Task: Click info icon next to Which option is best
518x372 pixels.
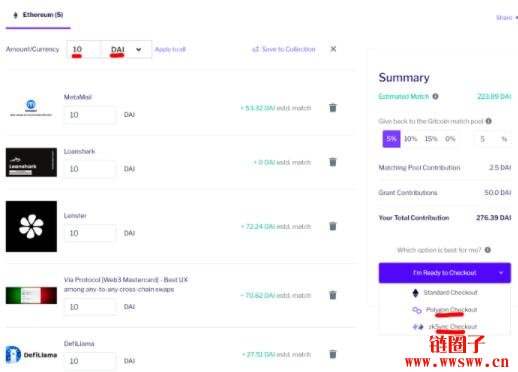Action: click(488, 250)
